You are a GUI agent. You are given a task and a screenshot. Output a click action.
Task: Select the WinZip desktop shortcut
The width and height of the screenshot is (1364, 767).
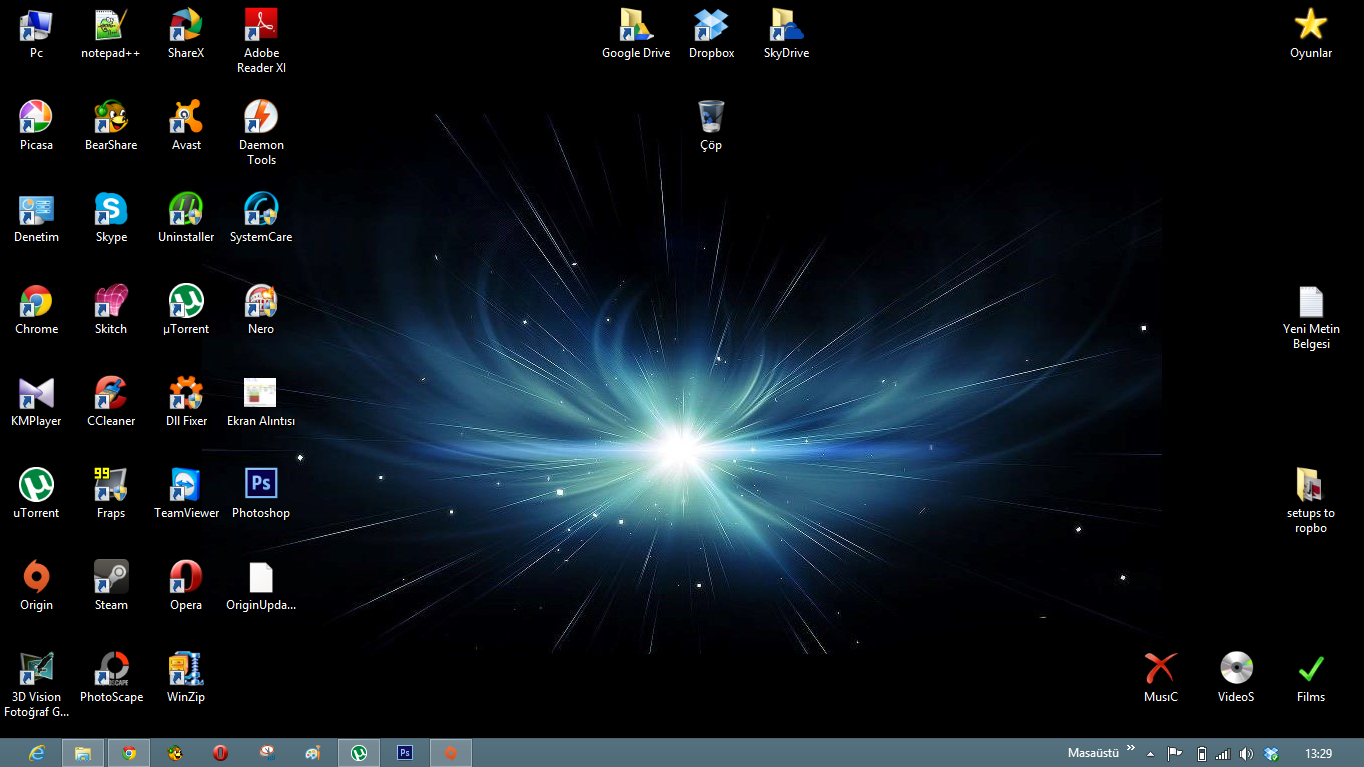[x=186, y=677]
